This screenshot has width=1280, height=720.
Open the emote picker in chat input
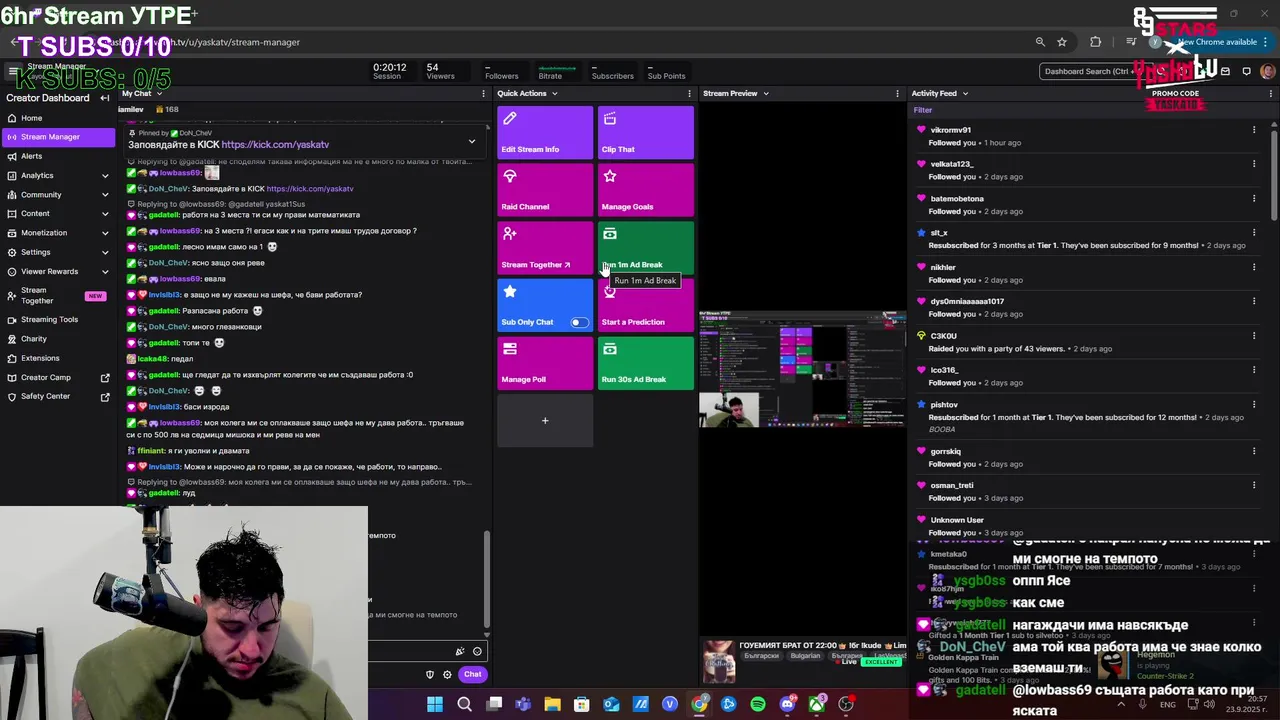tap(477, 651)
